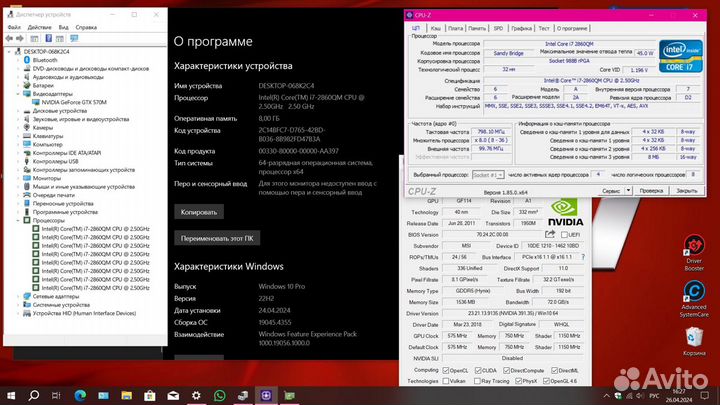Open the Справка menu
Viewport: 720px width, 405px height.
pyautogui.click(x=86, y=27)
